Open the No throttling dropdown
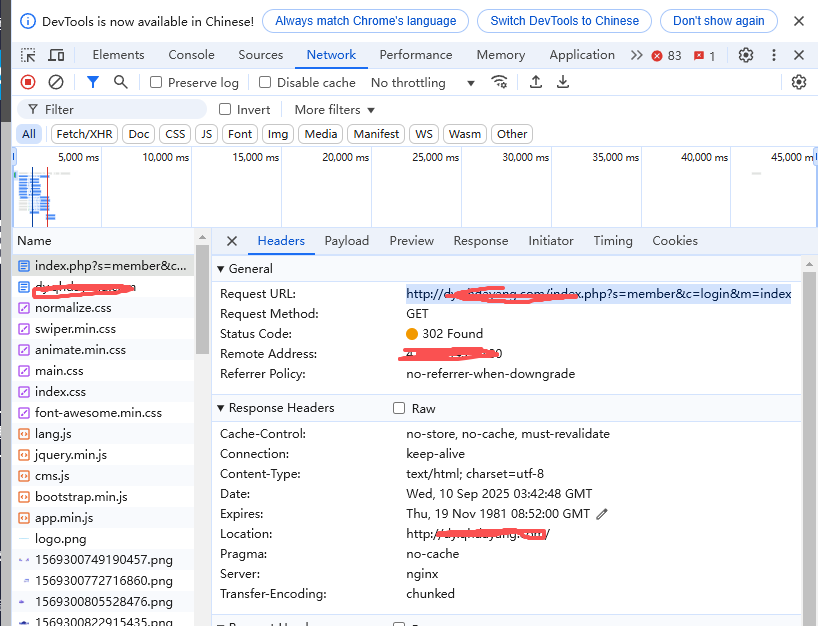The height and width of the screenshot is (626, 818). tap(422, 83)
